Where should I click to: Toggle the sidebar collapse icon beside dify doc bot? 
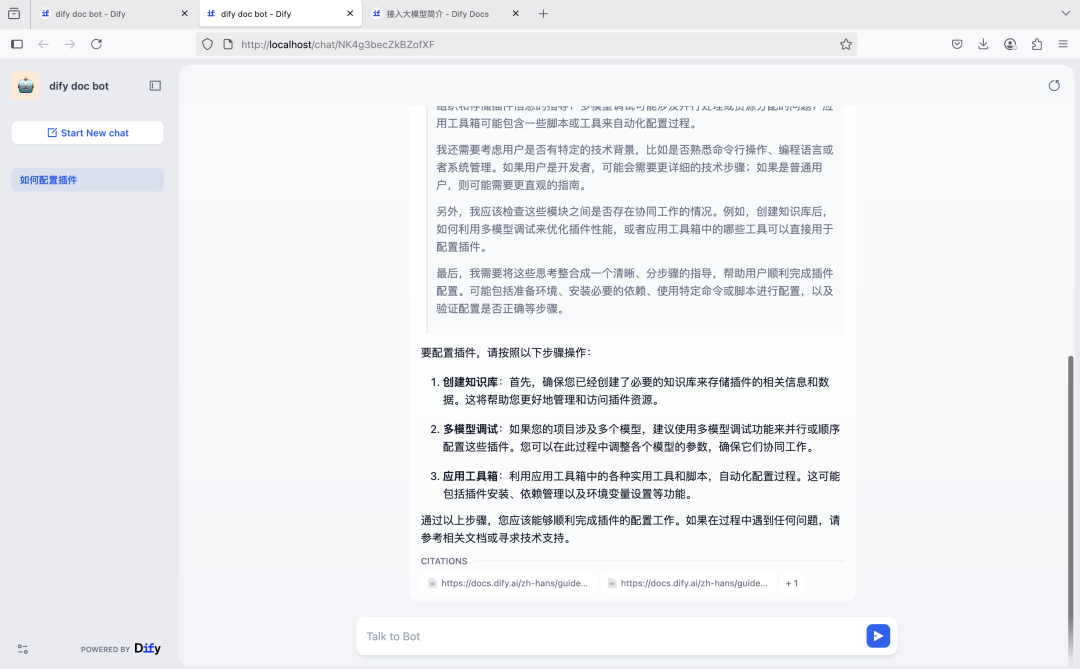point(155,86)
